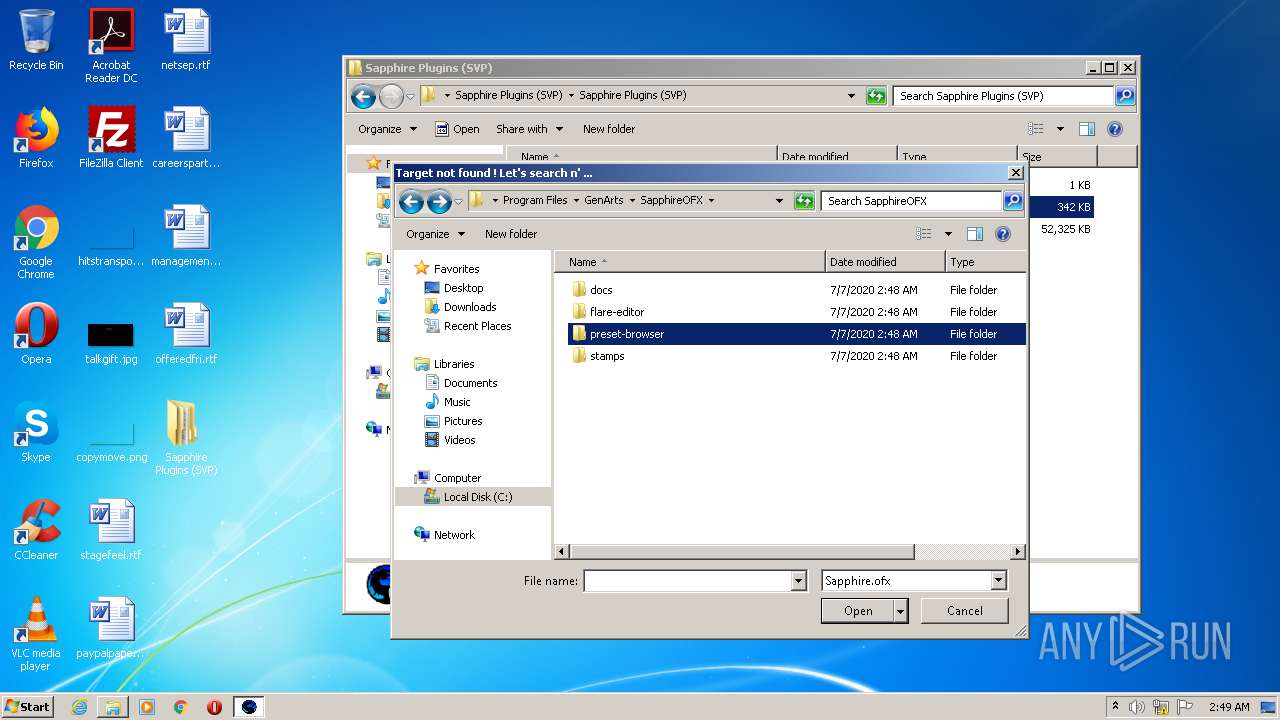Click the horizontal scrollbar in the file list
The width and height of the screenshot is (1280, 720).
(742, 552)
